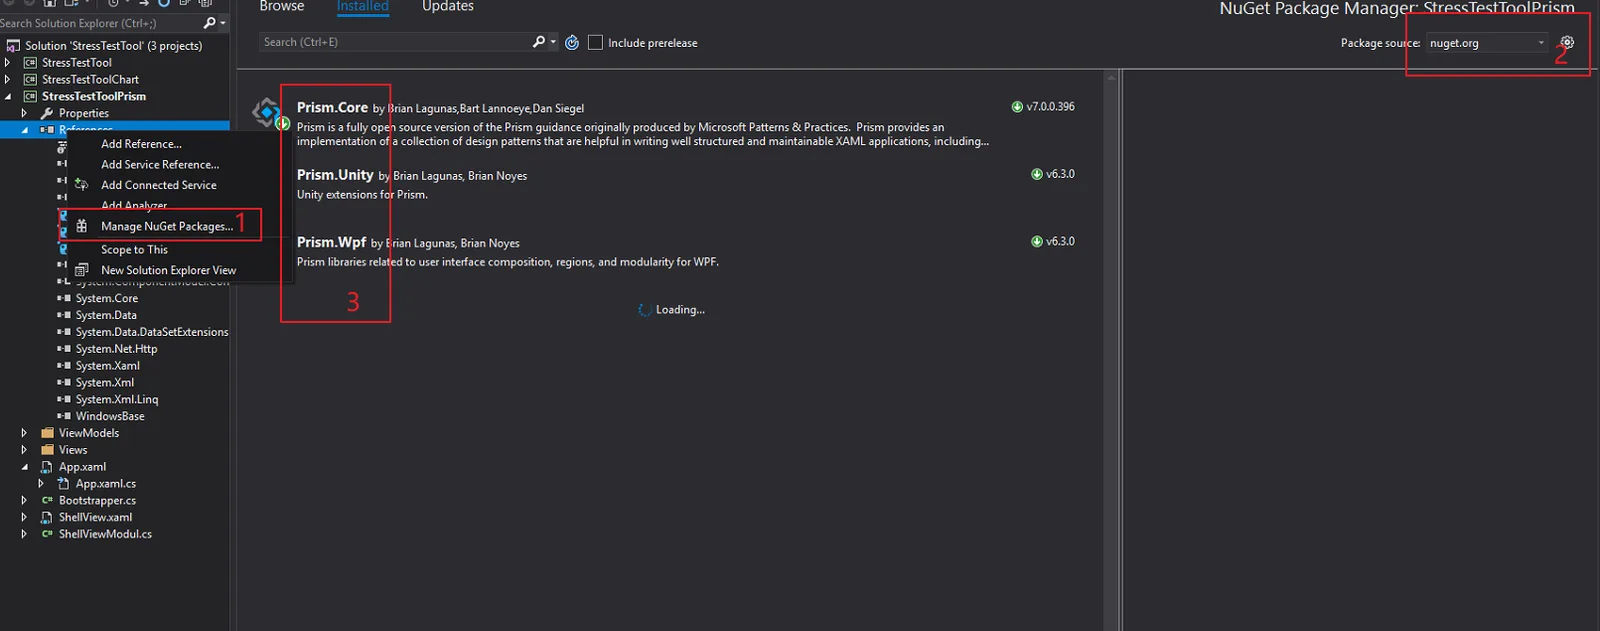
Task: Select the Prism.Wpf package entry
Action: click(667, 252)
